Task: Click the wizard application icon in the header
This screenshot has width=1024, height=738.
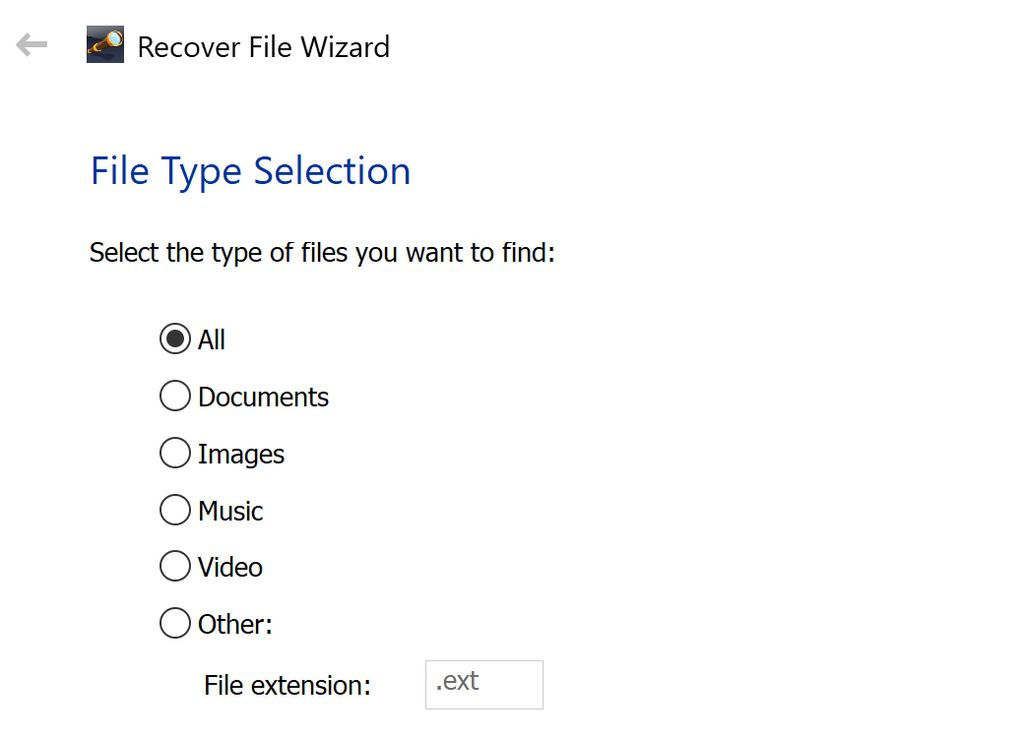Action: click(104, 44)
